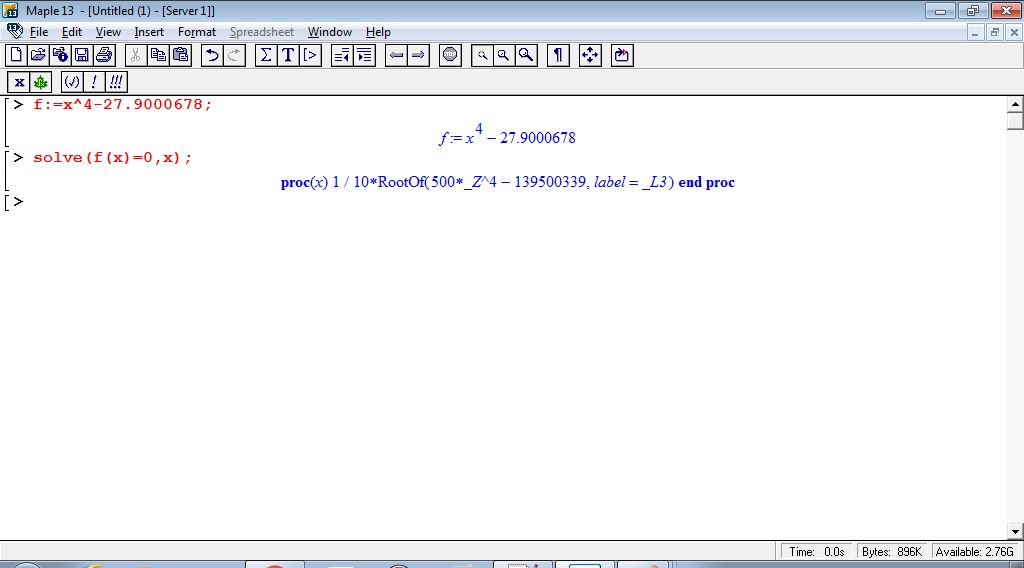1024x568 pixels.
Task: Minimize the inner worksheet window
Action: click(x=975, y=32)
